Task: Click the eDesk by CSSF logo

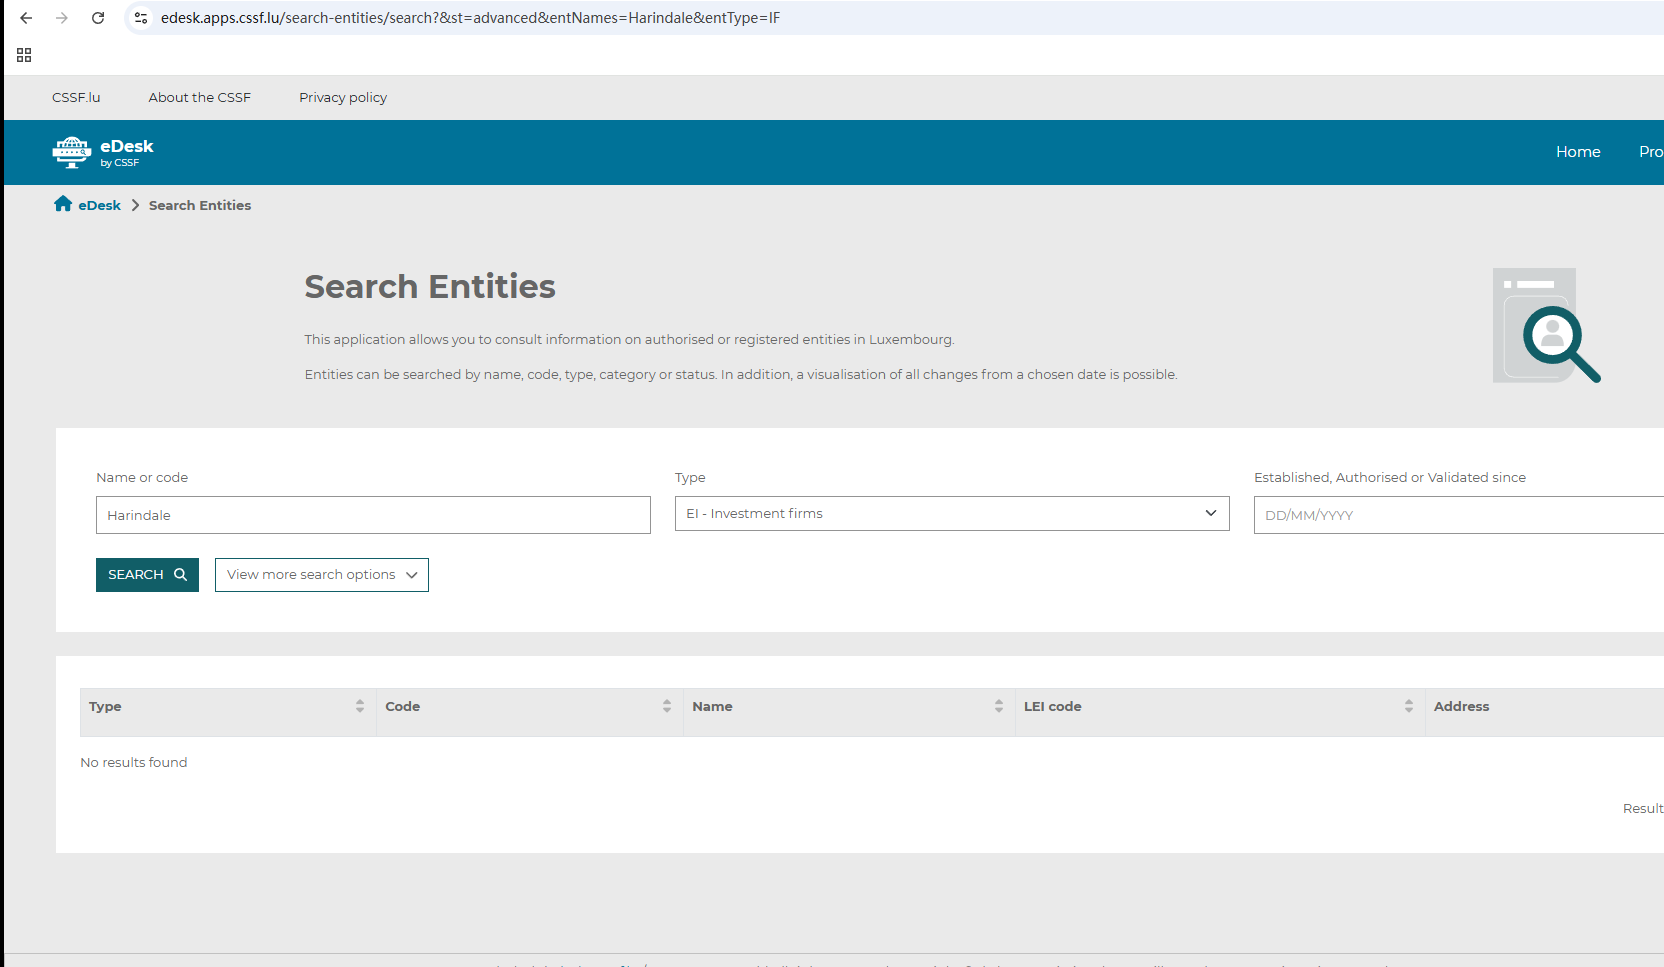Action: point(103,152)
